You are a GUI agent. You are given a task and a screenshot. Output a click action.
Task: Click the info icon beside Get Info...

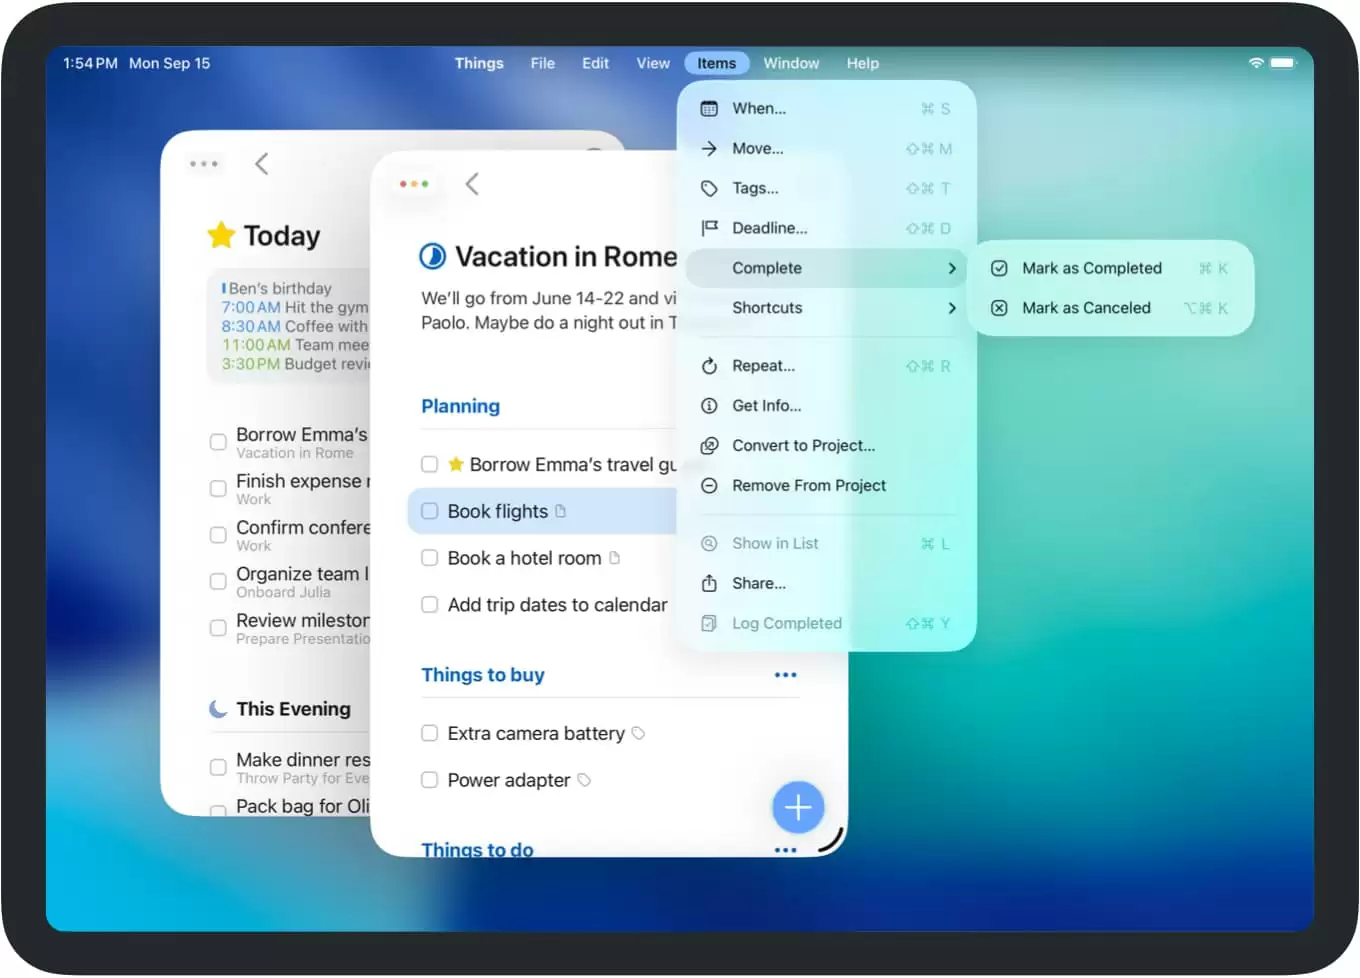(709, 406)
